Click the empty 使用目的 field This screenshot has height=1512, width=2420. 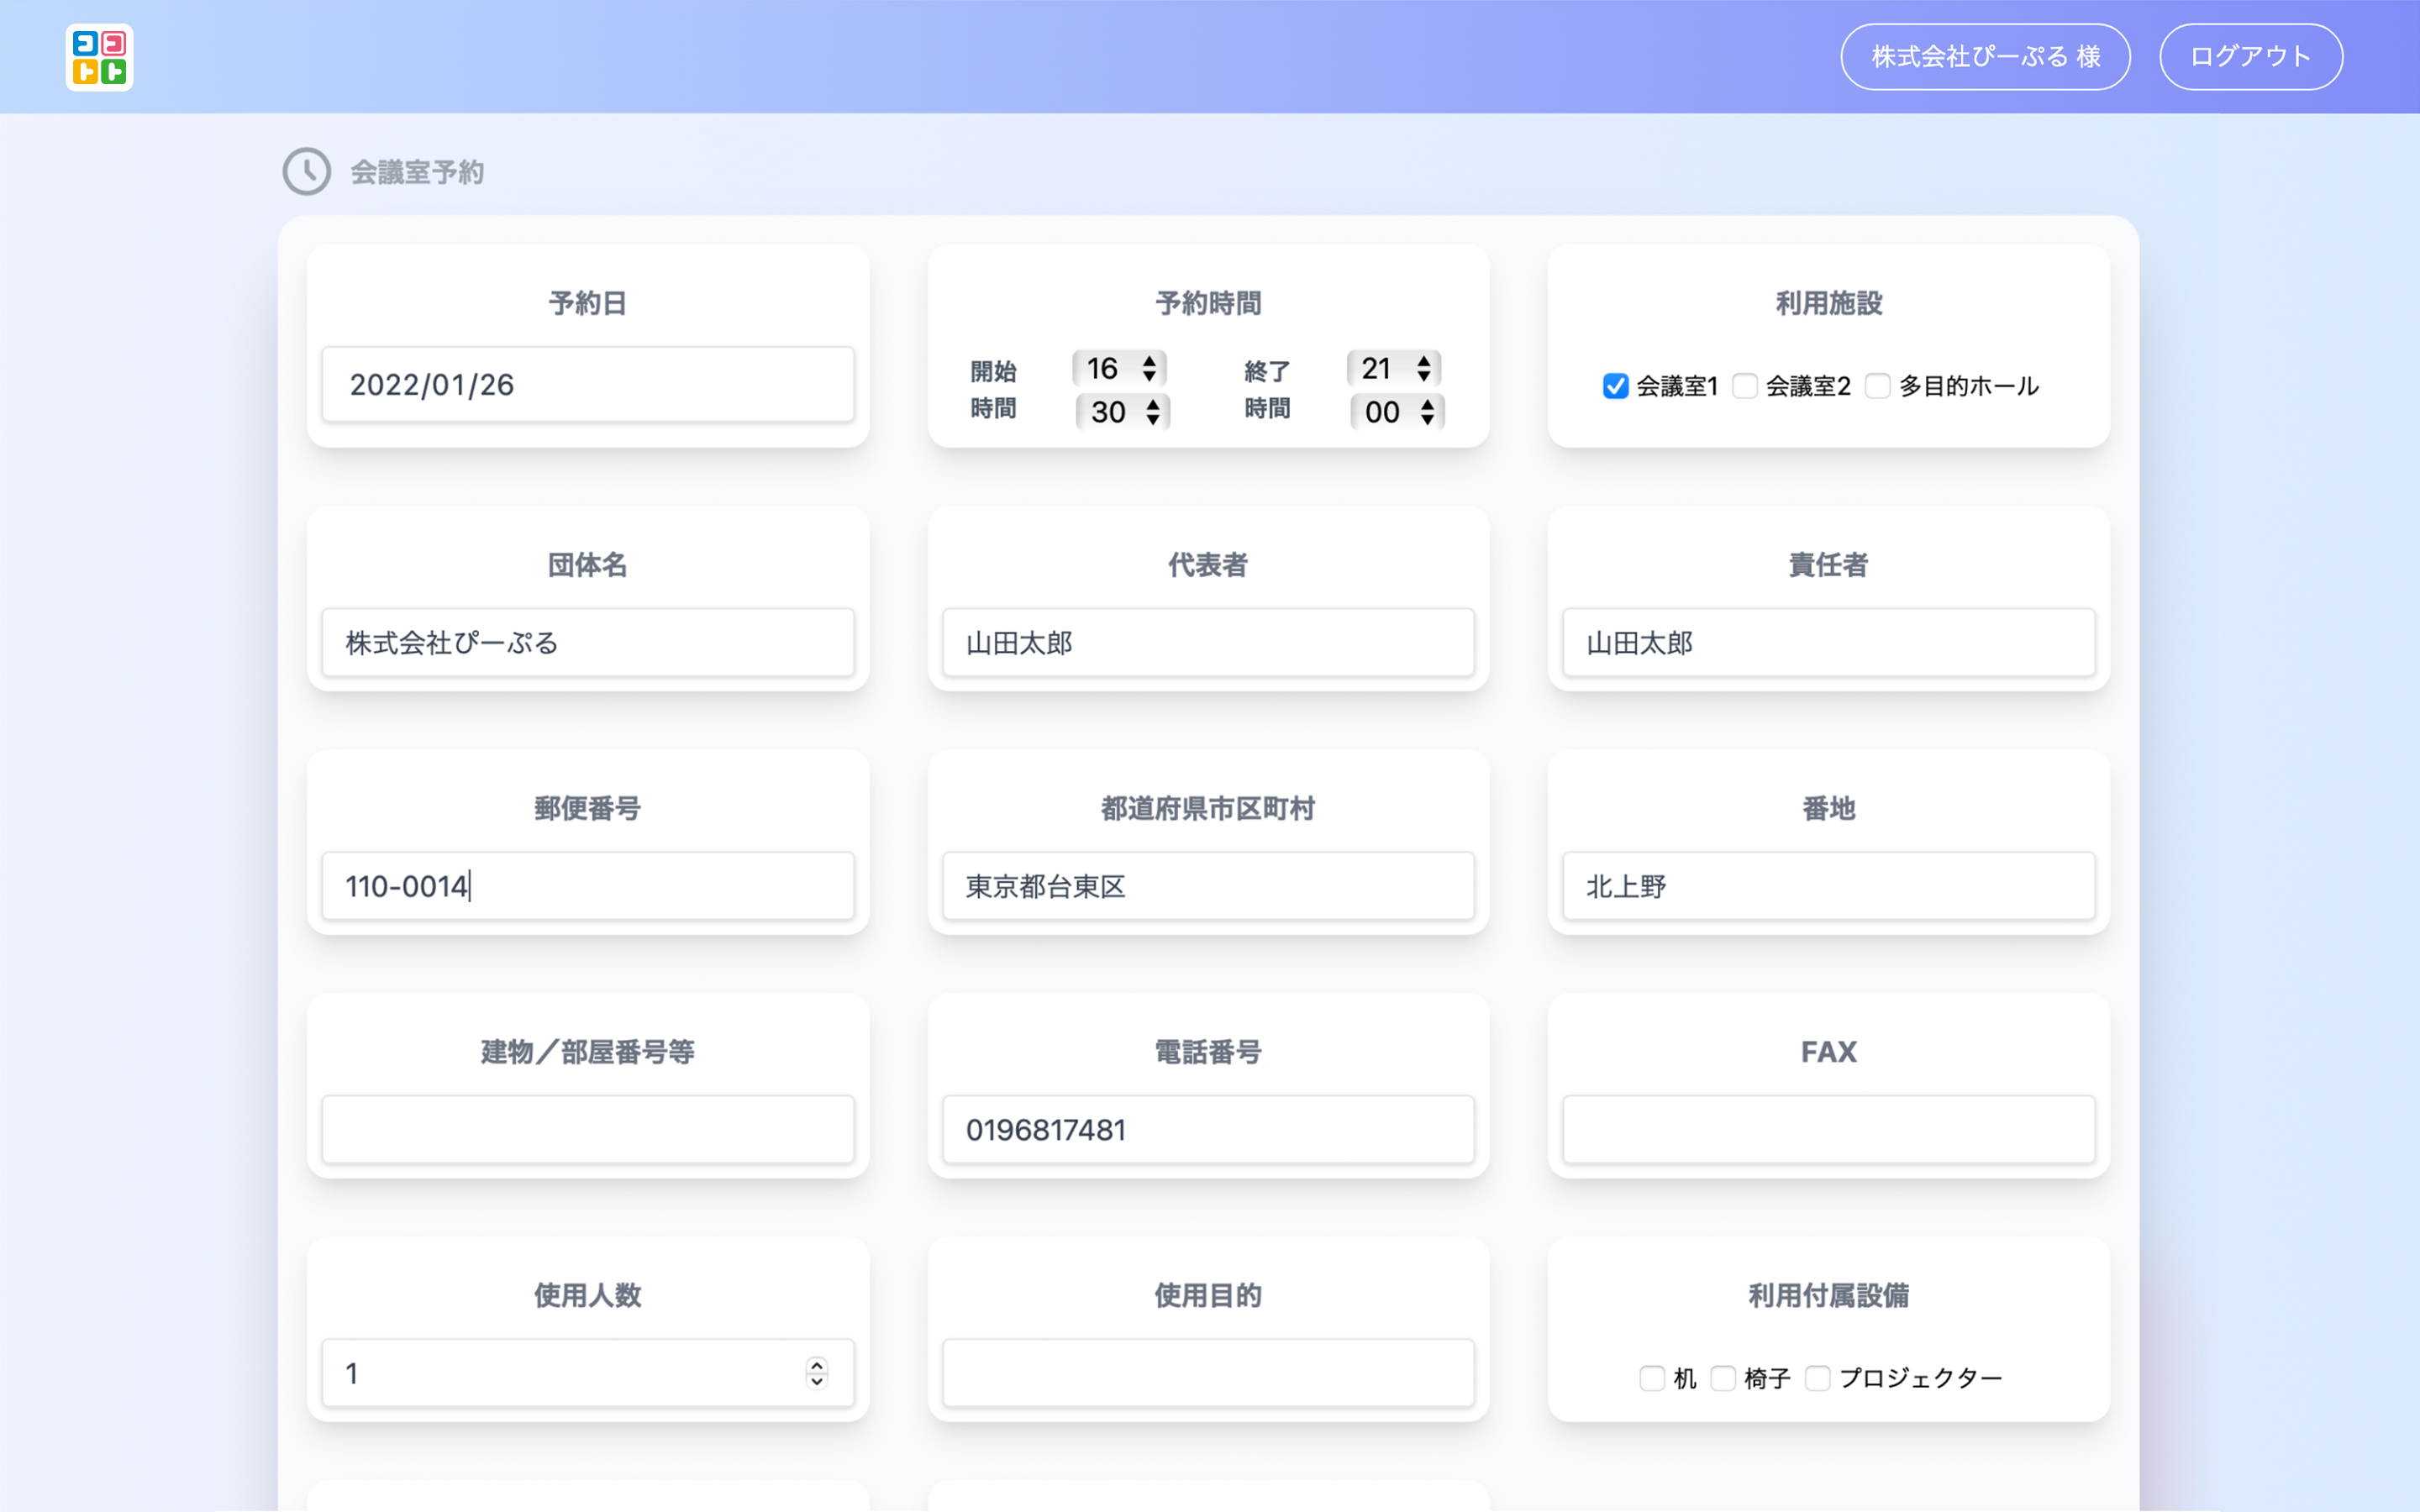1208,1373
